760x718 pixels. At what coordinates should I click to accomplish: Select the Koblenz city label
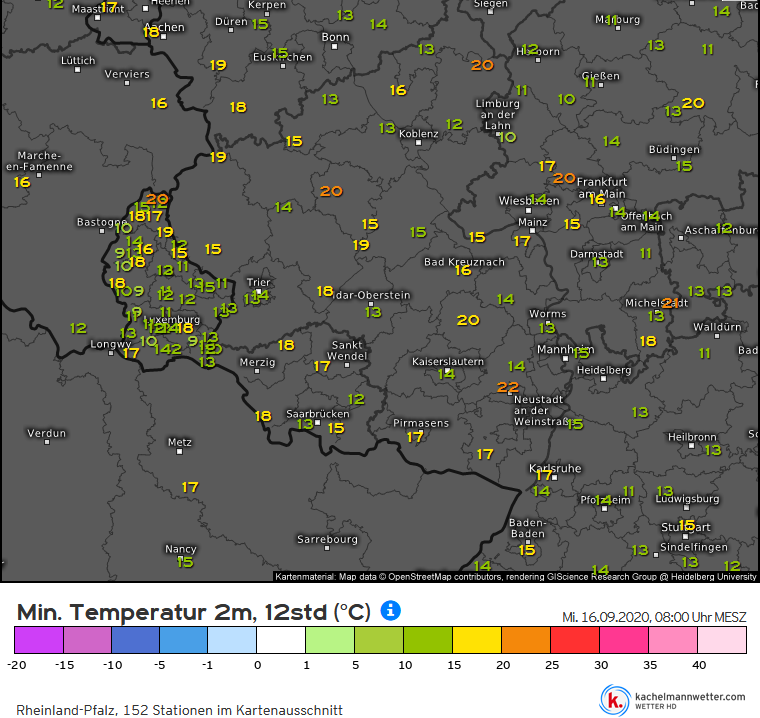(x=418, y=134)
